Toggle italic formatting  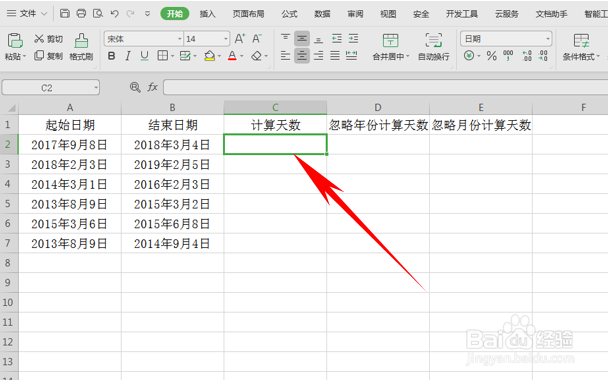click(128, 56)
